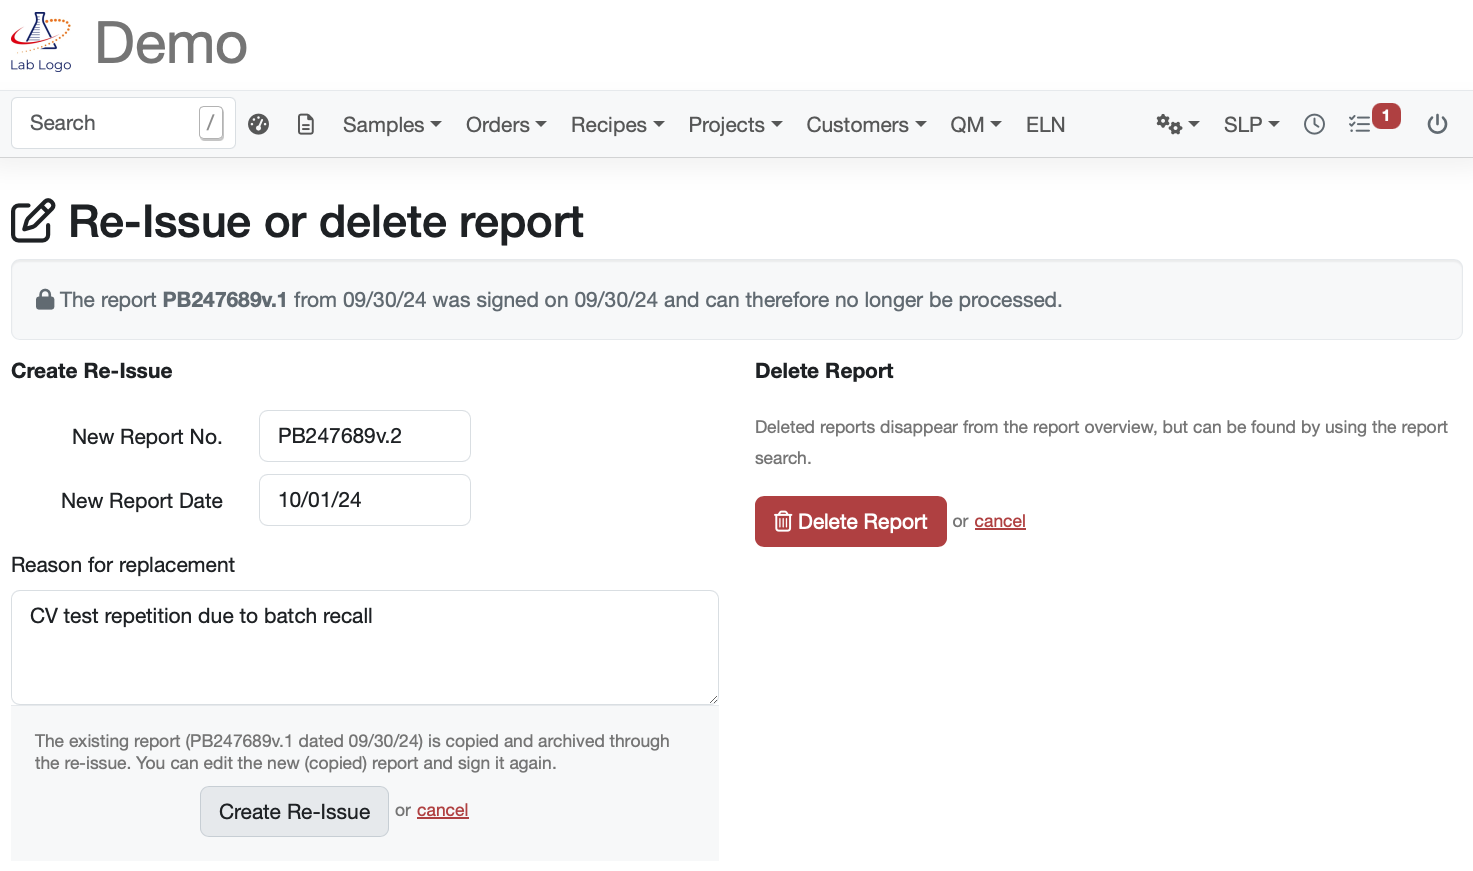The image size is (1473, 871).
Task: Click cancel link beside Delete Report
Action: pos(1000,521)
